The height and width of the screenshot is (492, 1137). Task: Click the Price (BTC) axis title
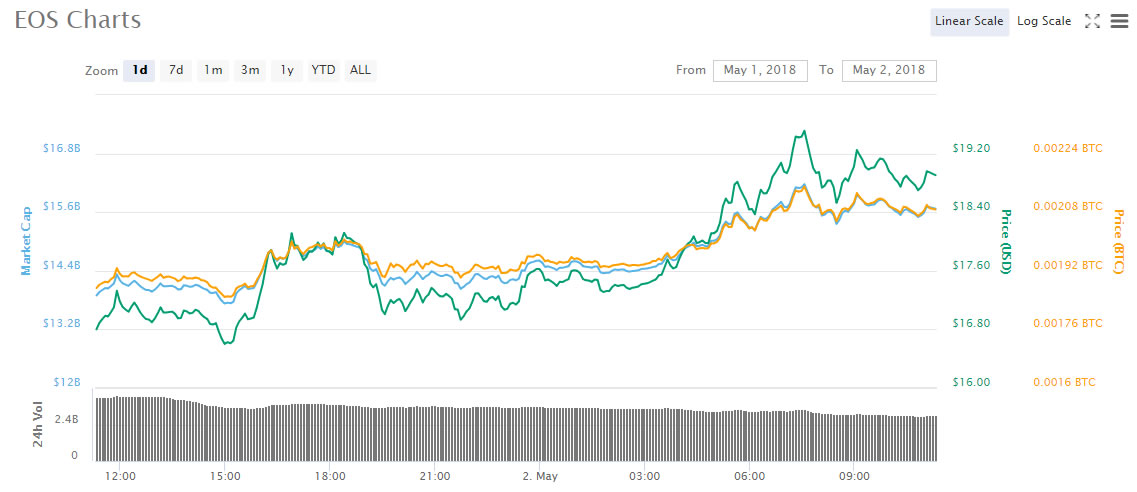click(1119, 240)
